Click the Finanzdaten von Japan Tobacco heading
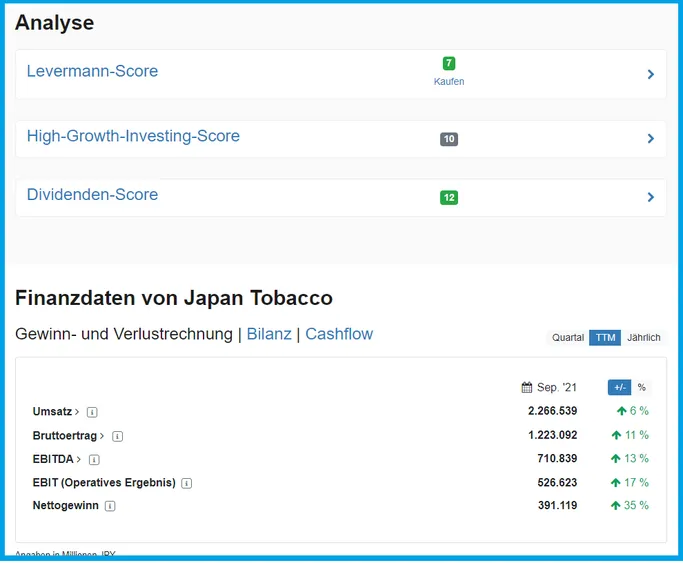Image resolution: width=683 pixels, height=563 pixels. pyautogui.click(x=174, y=298)
